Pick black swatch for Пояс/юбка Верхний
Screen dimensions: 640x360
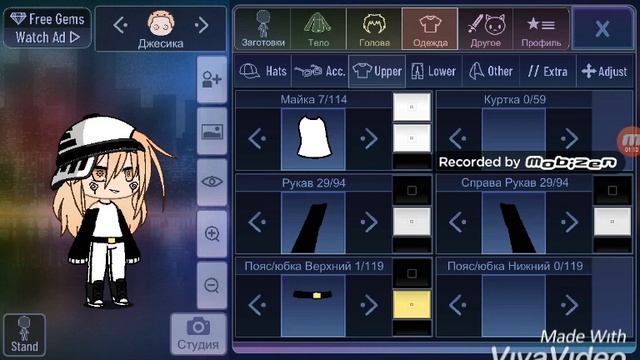click(x=412, y=273)
